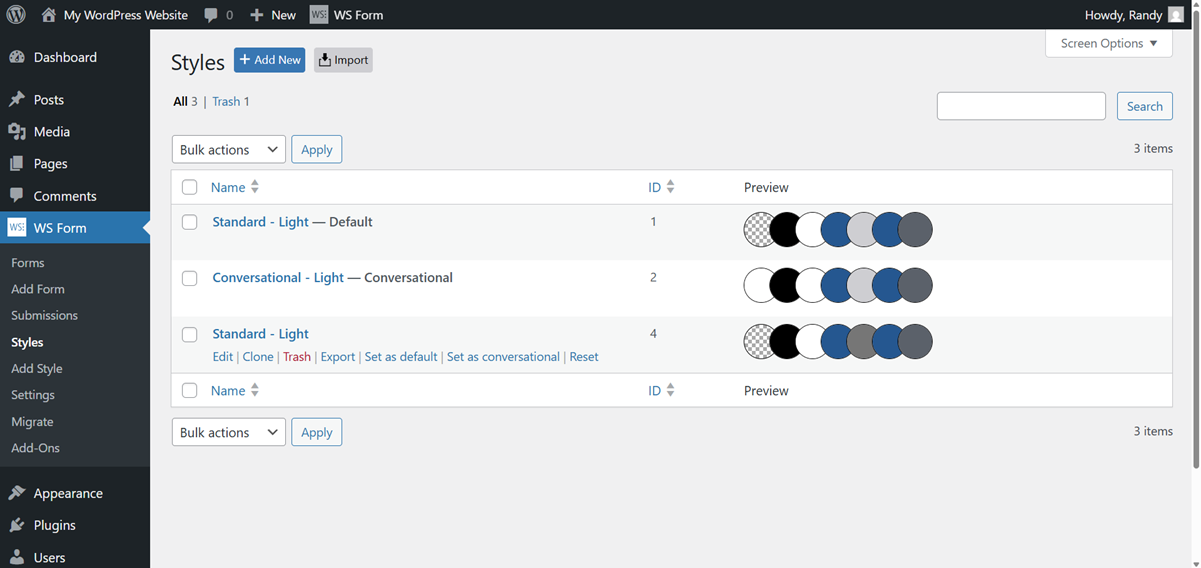Click the WS Form icon in top admin bar
This screenshot has height=568, width=1201.
(x=319, y=15)
